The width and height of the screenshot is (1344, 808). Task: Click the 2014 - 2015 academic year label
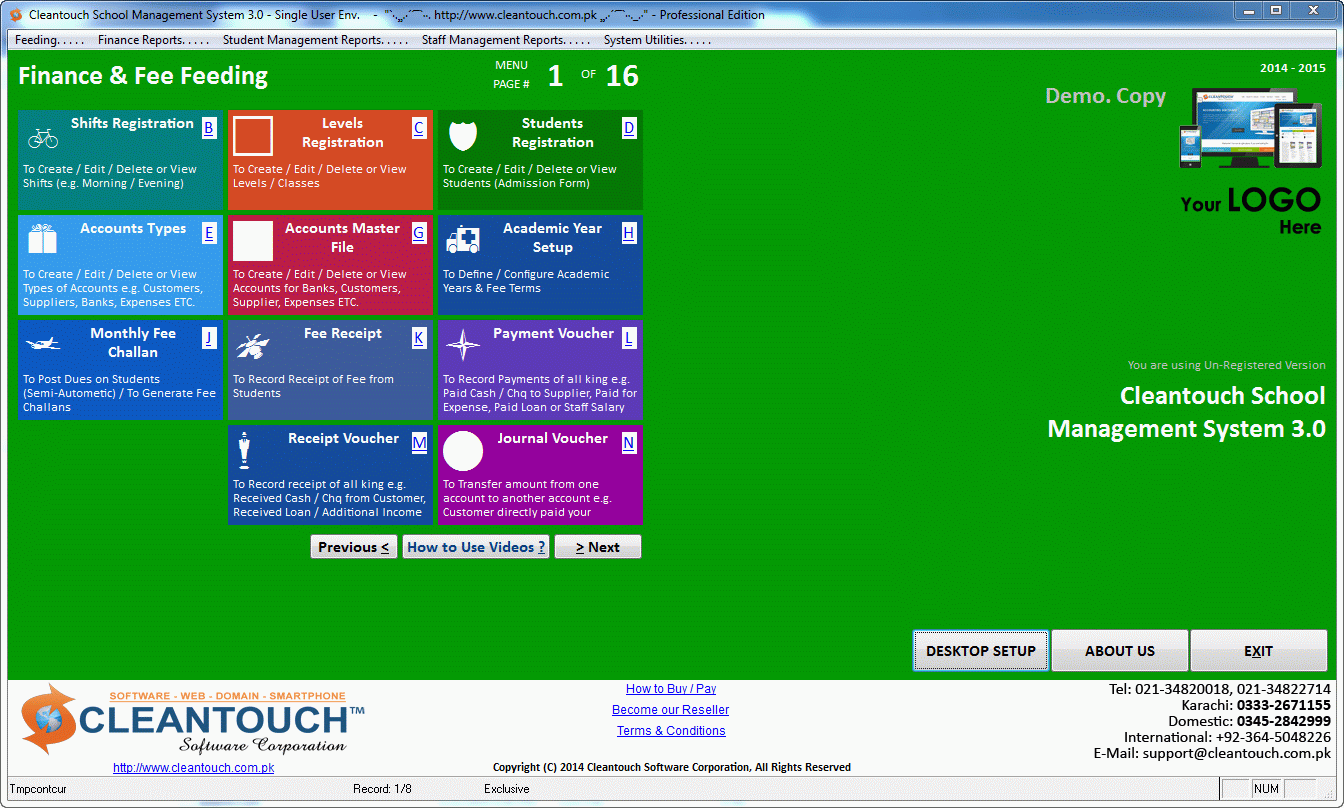(1293, 68)
